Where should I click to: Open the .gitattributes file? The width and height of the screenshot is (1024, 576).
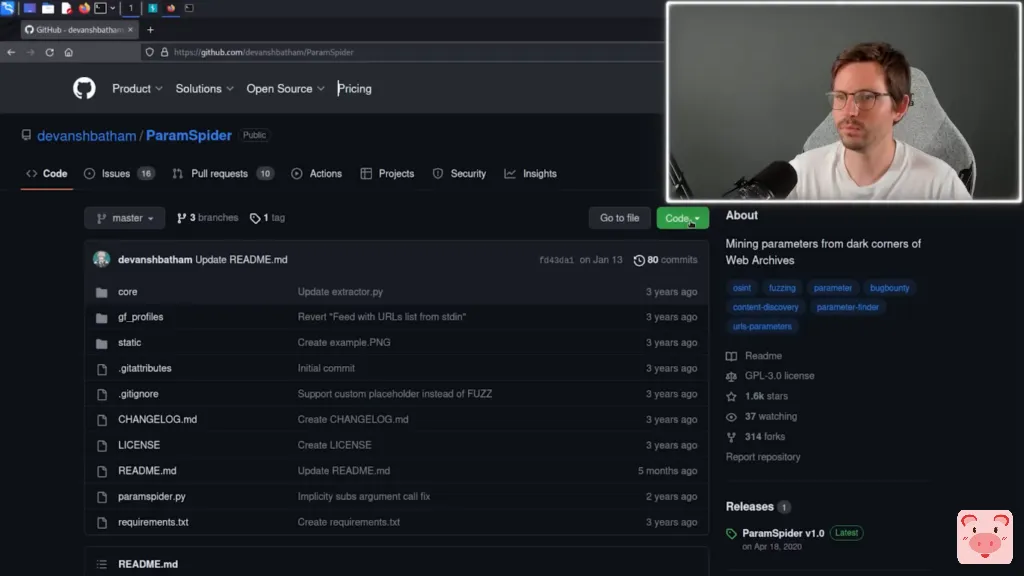144,368
